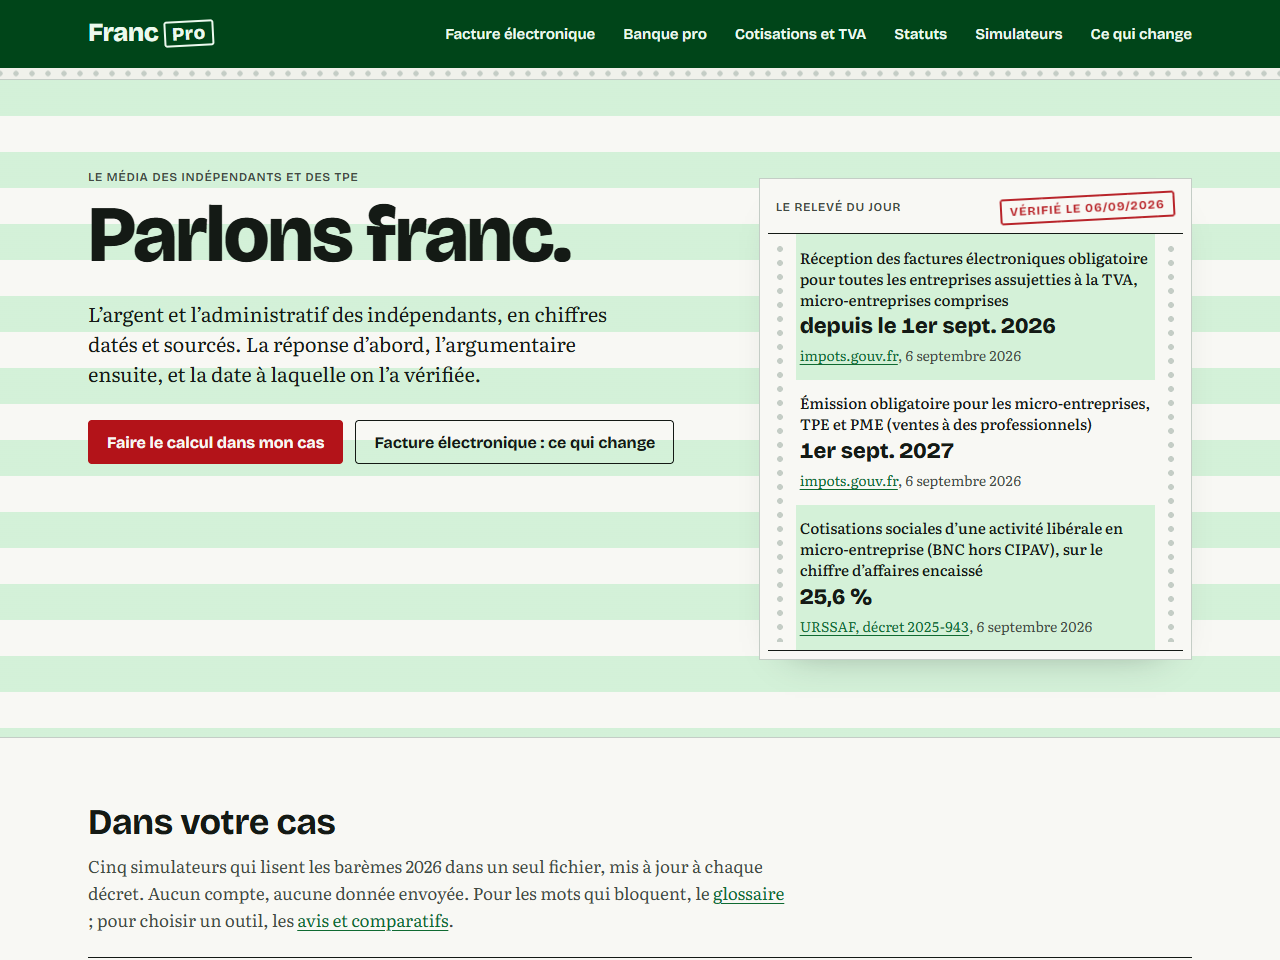The width and height of the screenshot is (1280, 960).
Task: Click the VÉRIFIÉ LE 06/09/2026 stamp
Action: [x=1087, y=207]
